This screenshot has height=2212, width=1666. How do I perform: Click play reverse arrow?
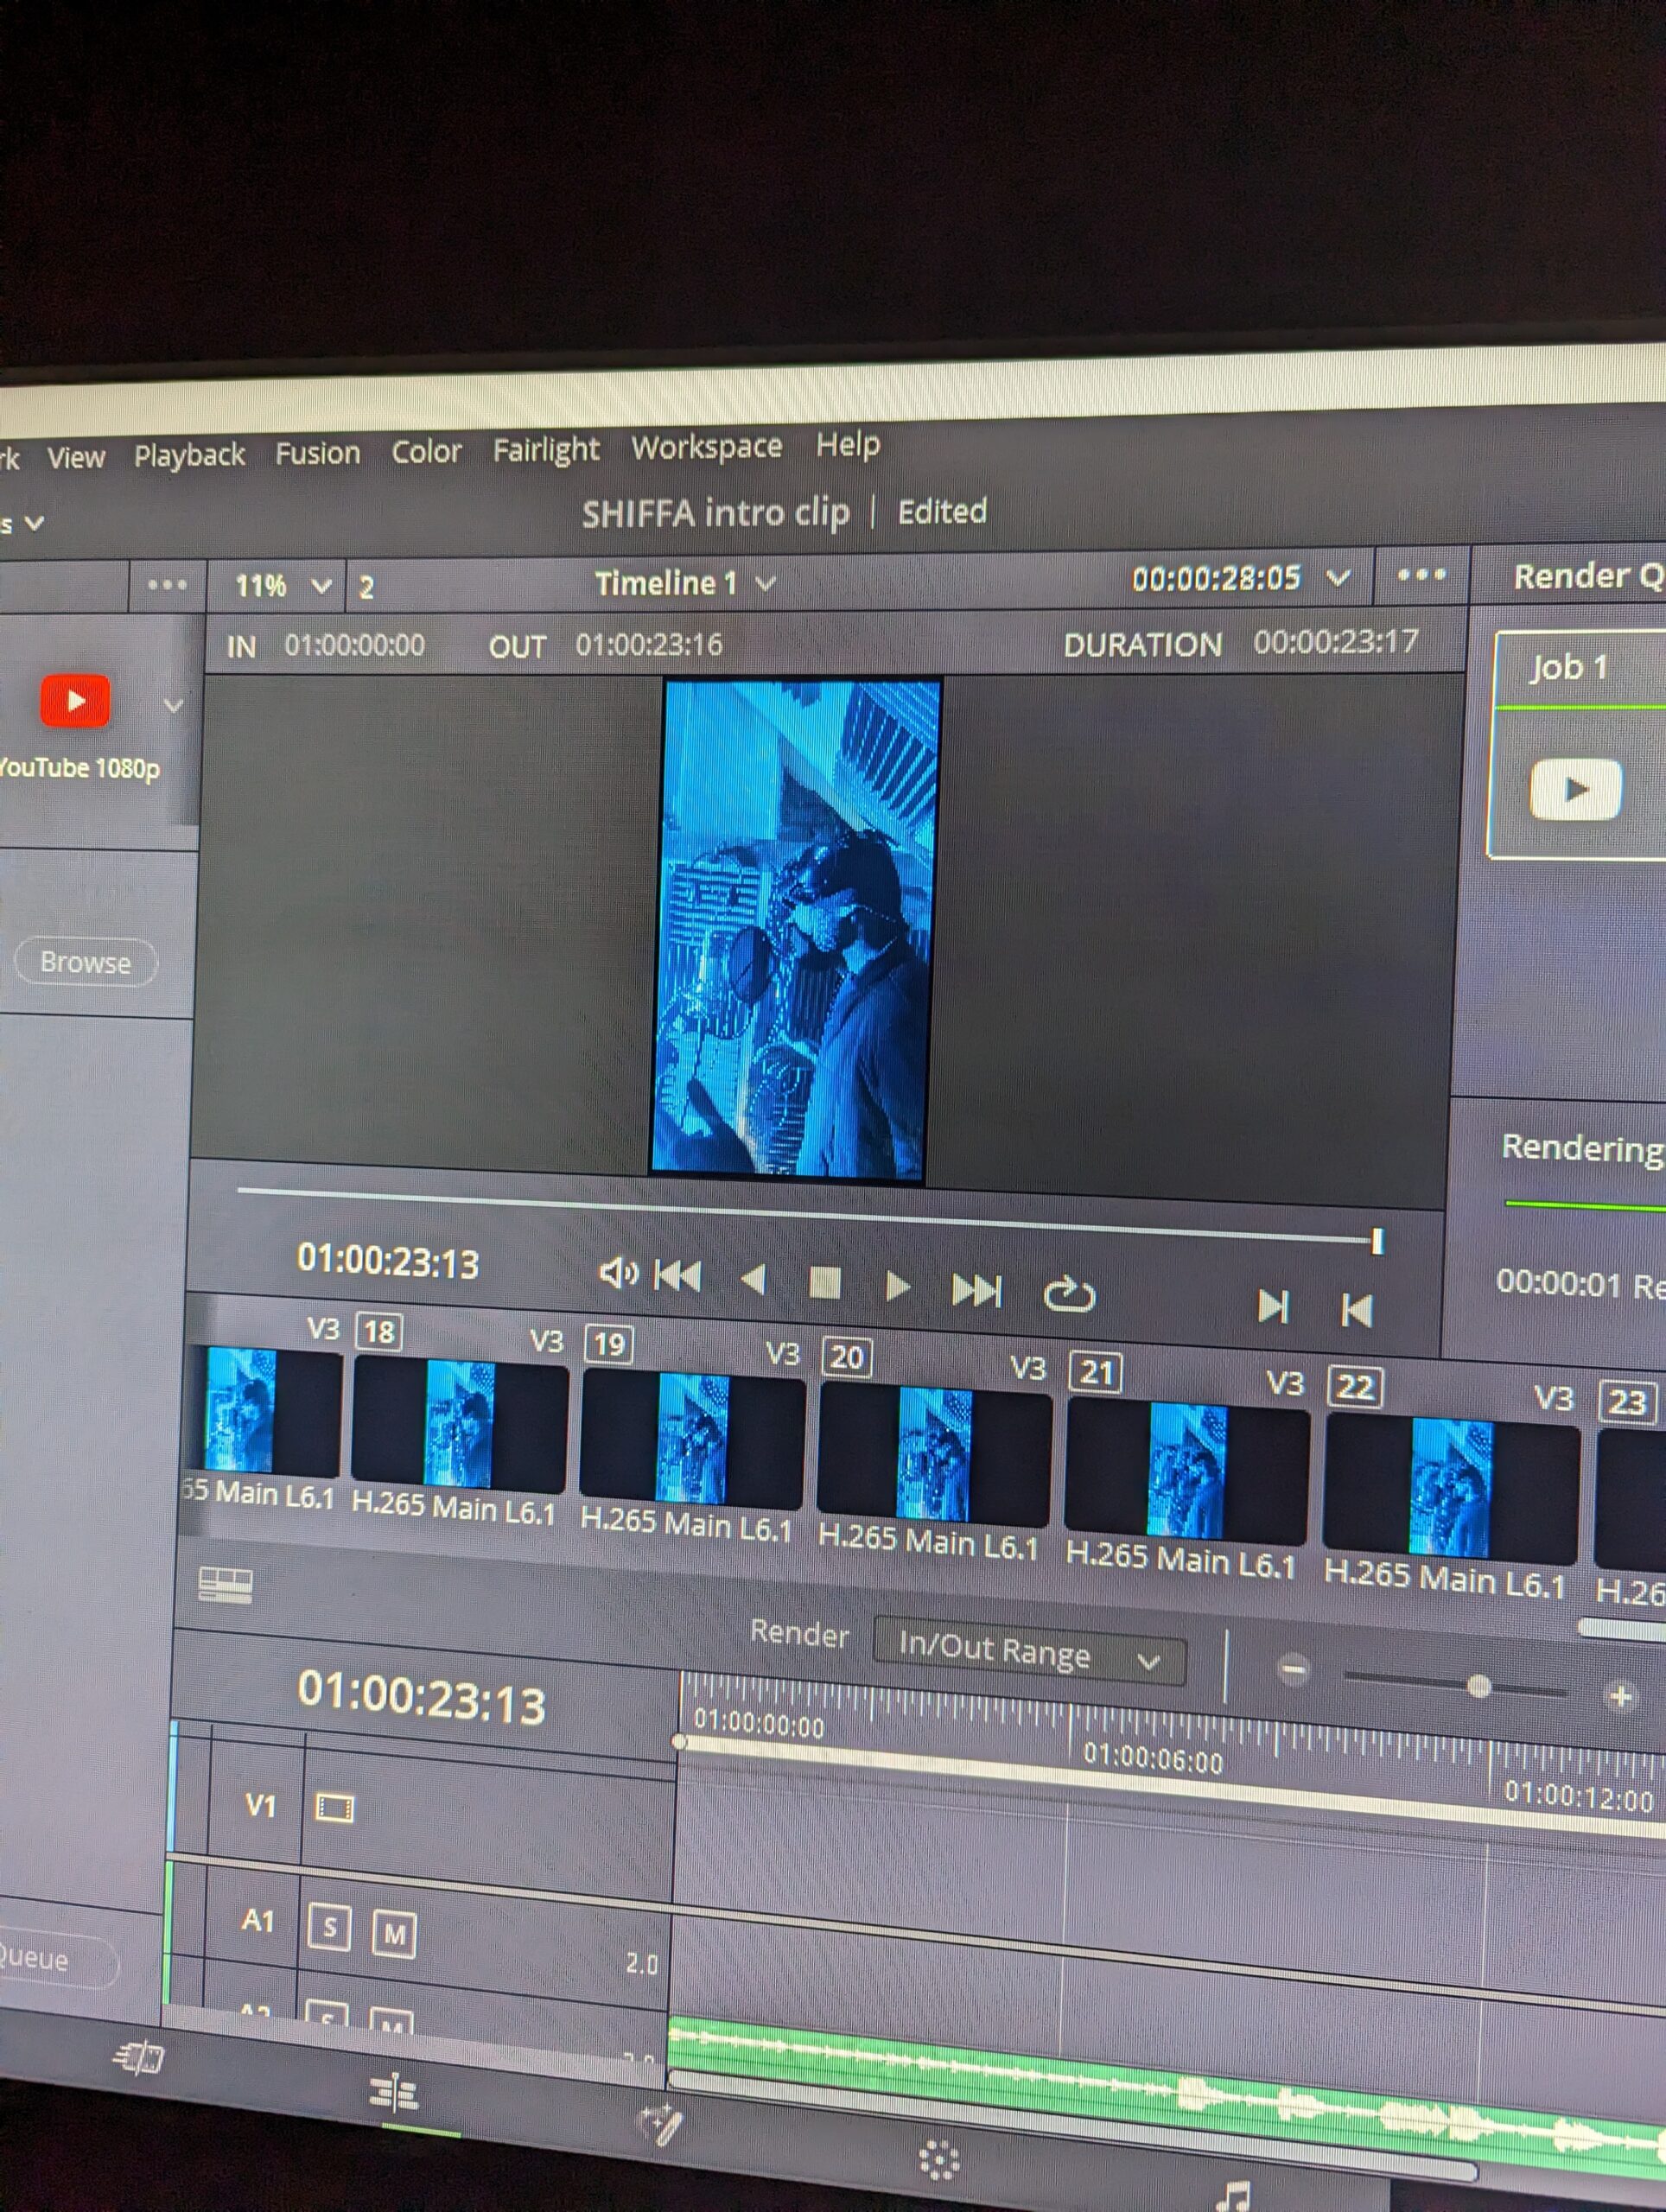[753, 1279]
